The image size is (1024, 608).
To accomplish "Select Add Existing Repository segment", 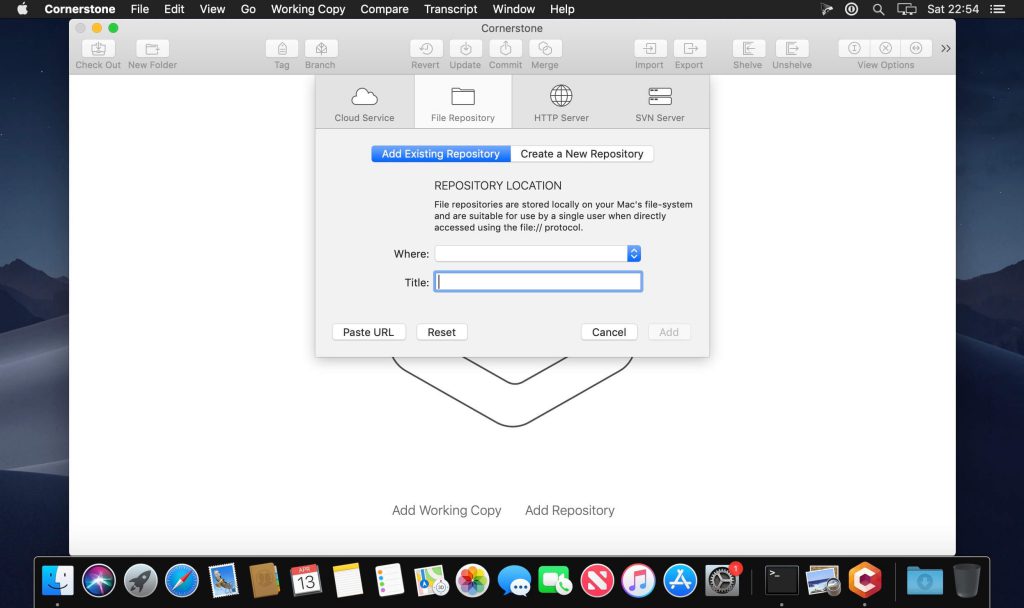I will pos(440,154).
